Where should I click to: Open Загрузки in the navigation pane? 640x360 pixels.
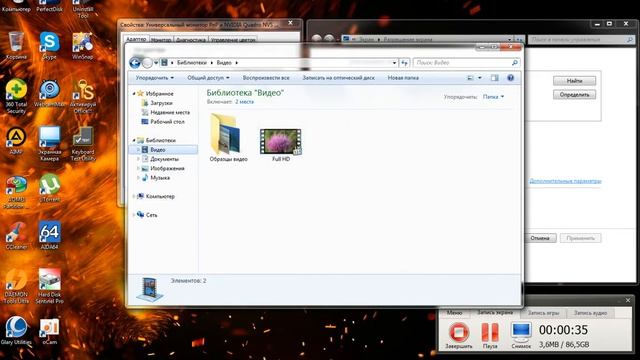(161, 103)
